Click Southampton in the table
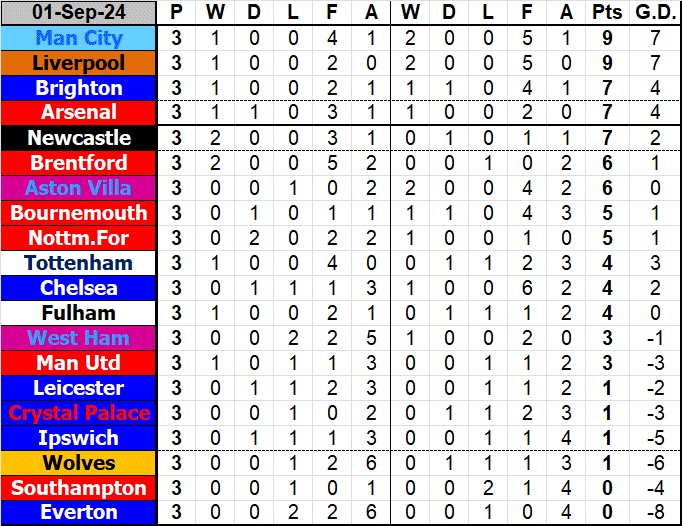682x526 pixels. (79, 488)
